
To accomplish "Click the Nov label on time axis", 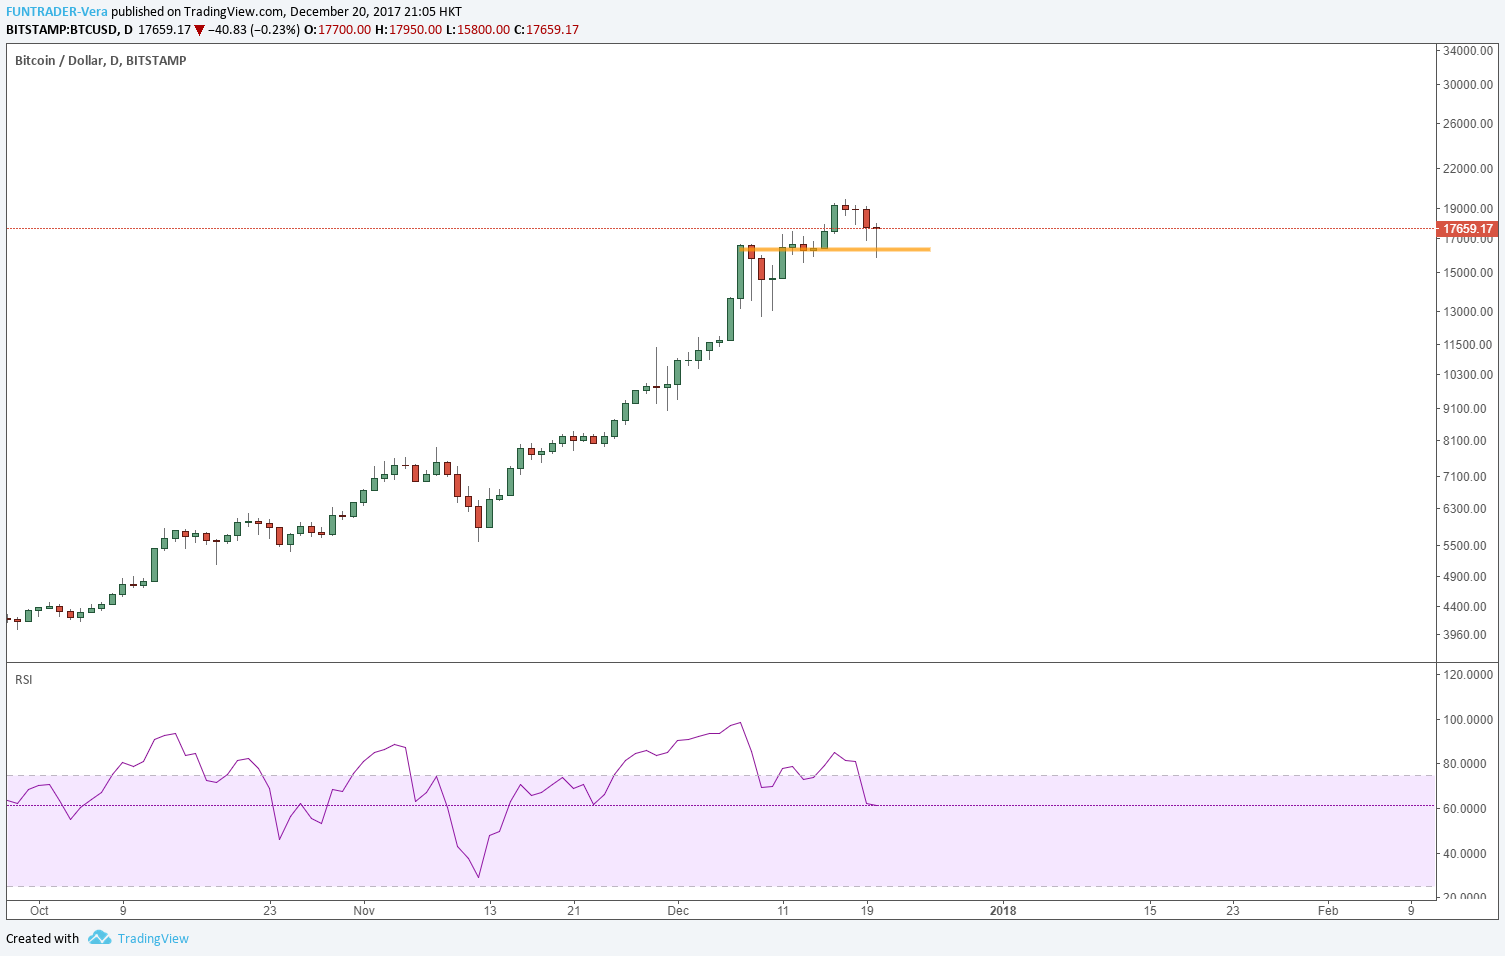I will (364, 910).
